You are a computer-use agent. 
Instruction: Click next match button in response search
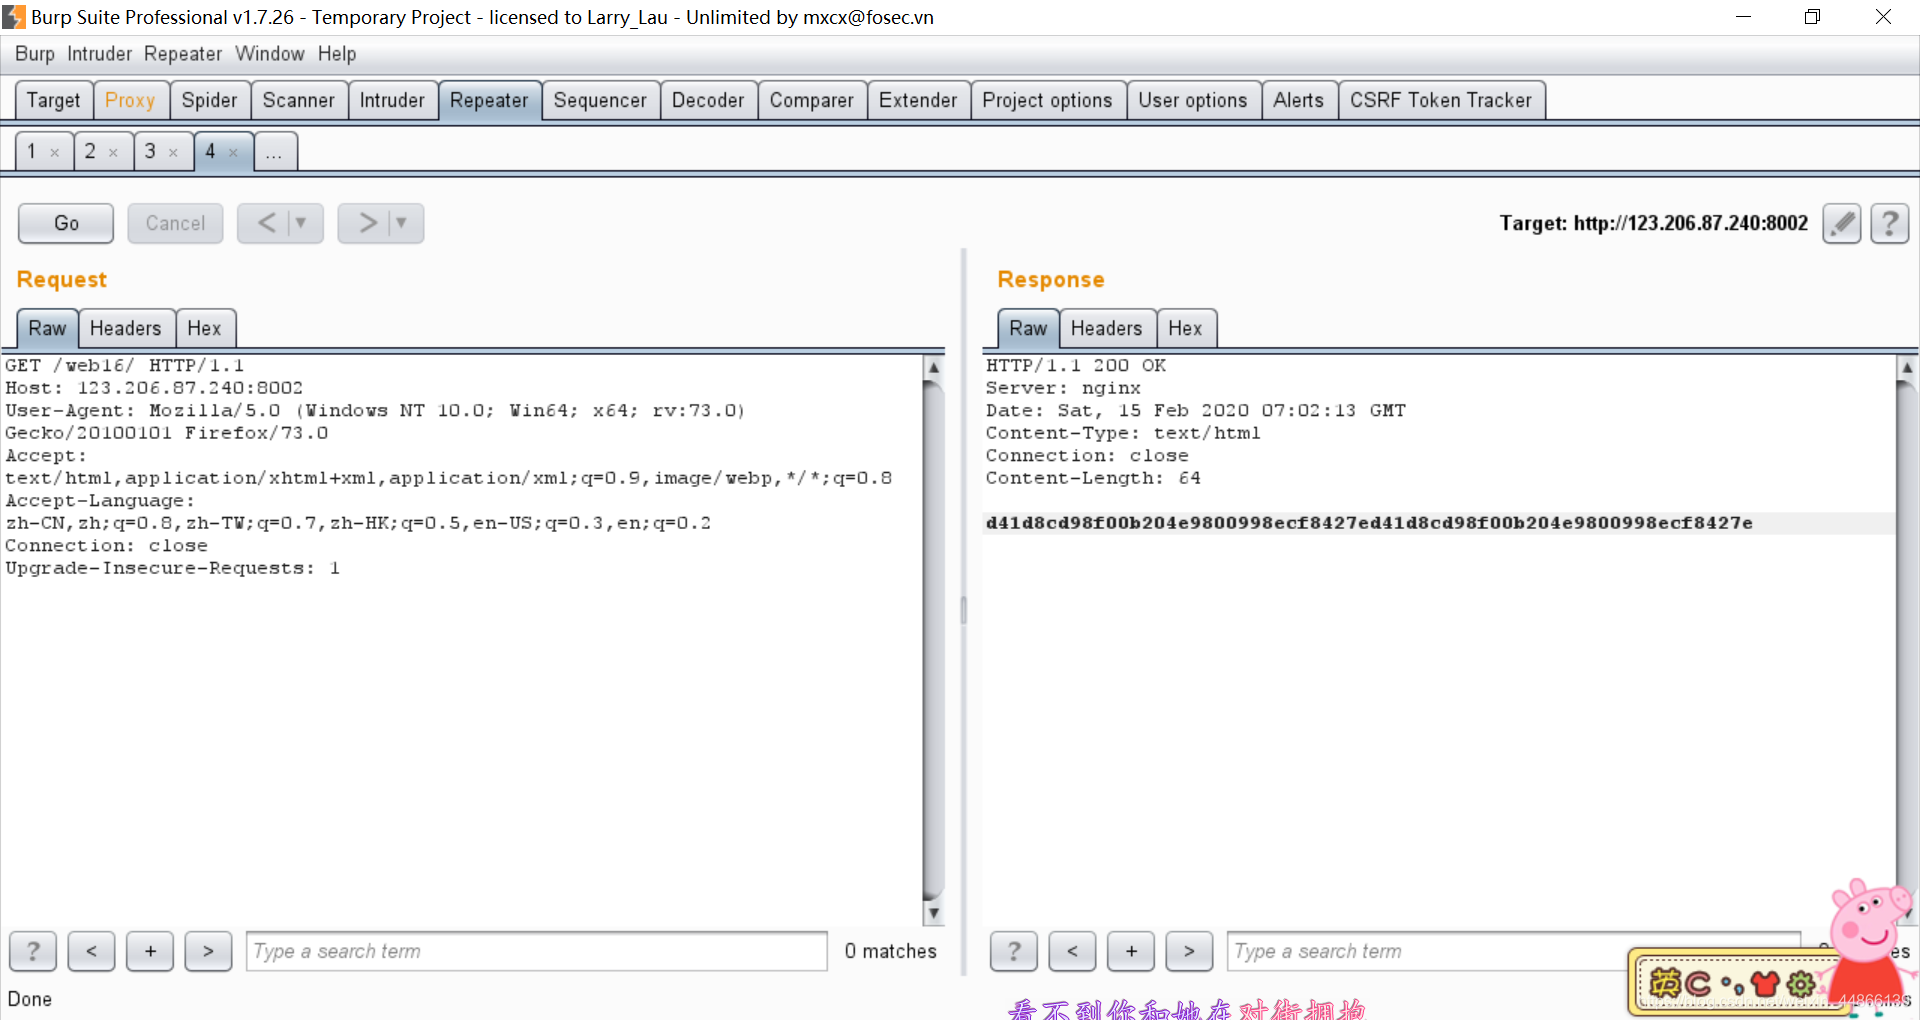1189,951
